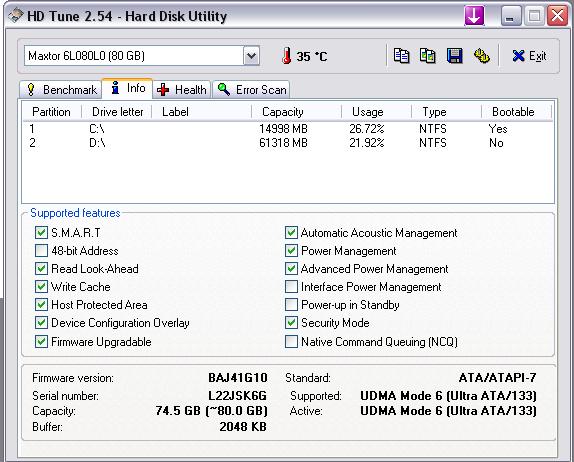Screen dimensions: 574x462
Task: Click the HD Tune app icon in title bar
Action: tap(16, 16)
